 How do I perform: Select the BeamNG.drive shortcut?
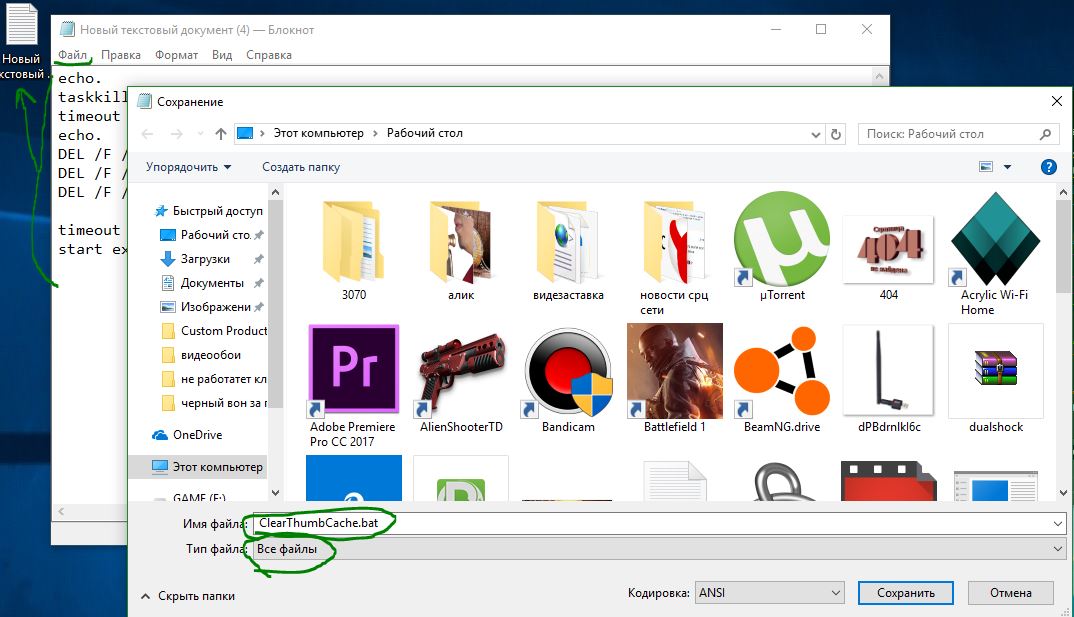point(782,378)
